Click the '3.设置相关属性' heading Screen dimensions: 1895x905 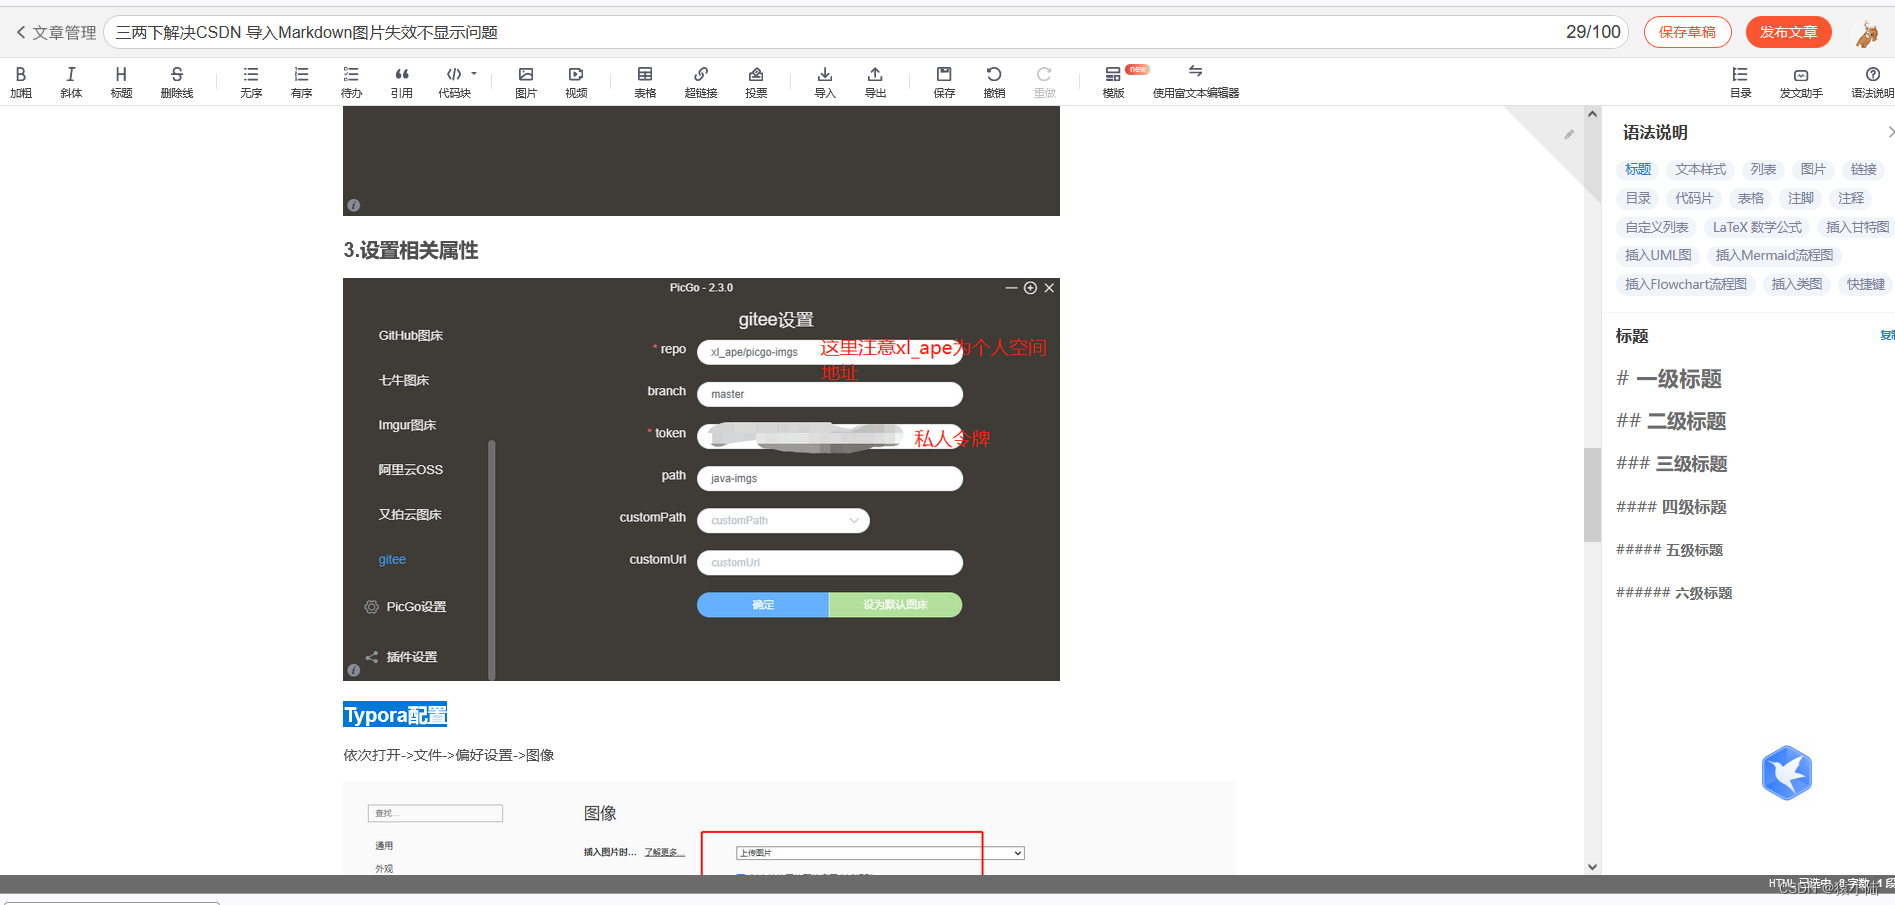tap(411, 250)
